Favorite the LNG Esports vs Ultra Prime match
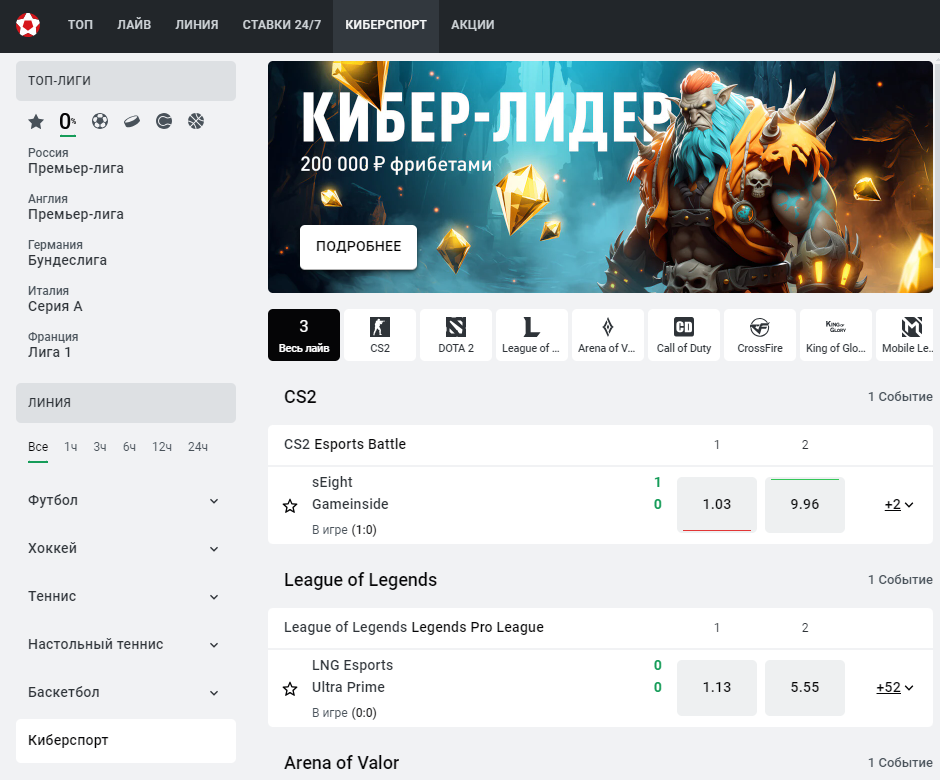This screenshot has height=780, width=940. tap(290, 689)
